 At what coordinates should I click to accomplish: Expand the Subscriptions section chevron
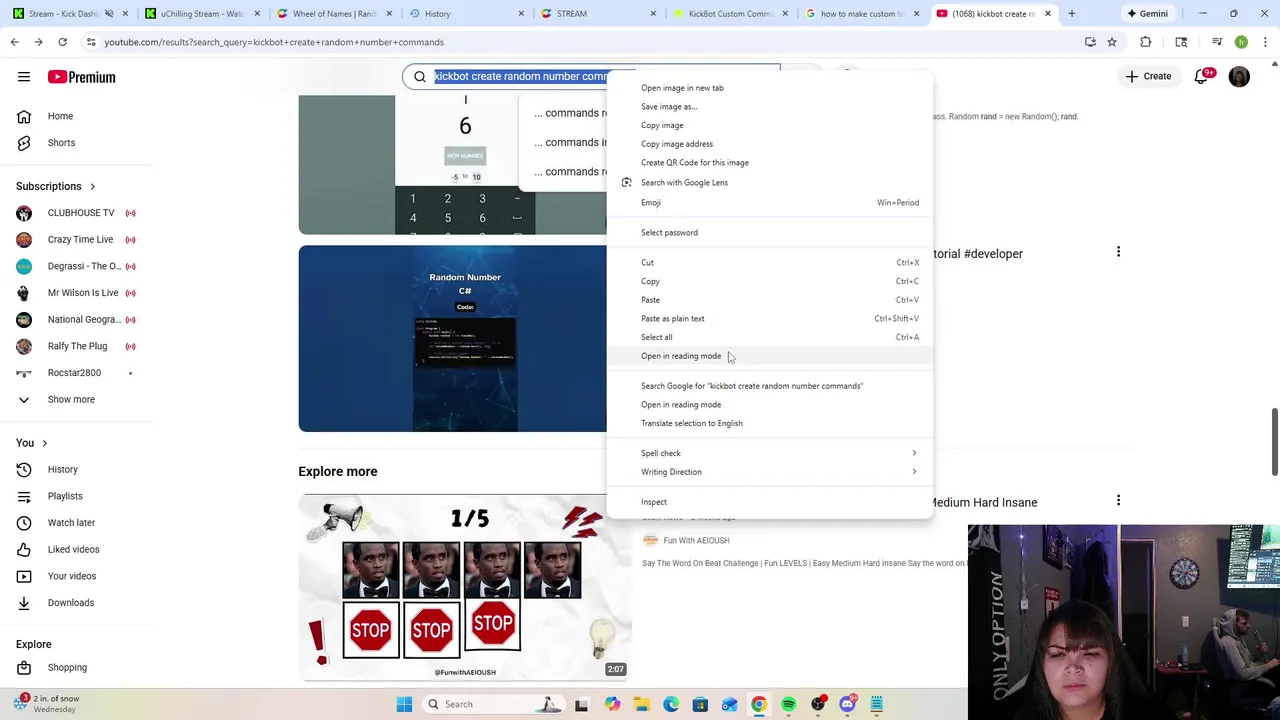click(92, 186)
